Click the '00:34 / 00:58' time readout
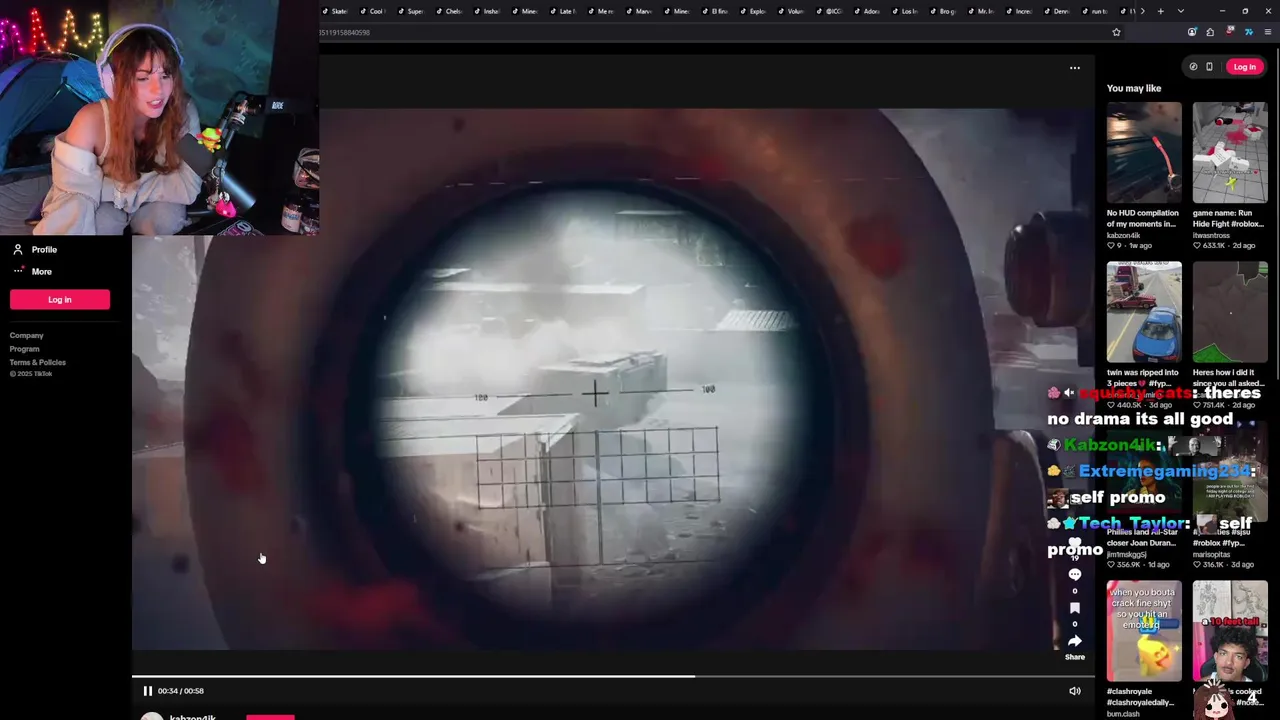This screenshot has width=1280, height=720. [181, 691]
